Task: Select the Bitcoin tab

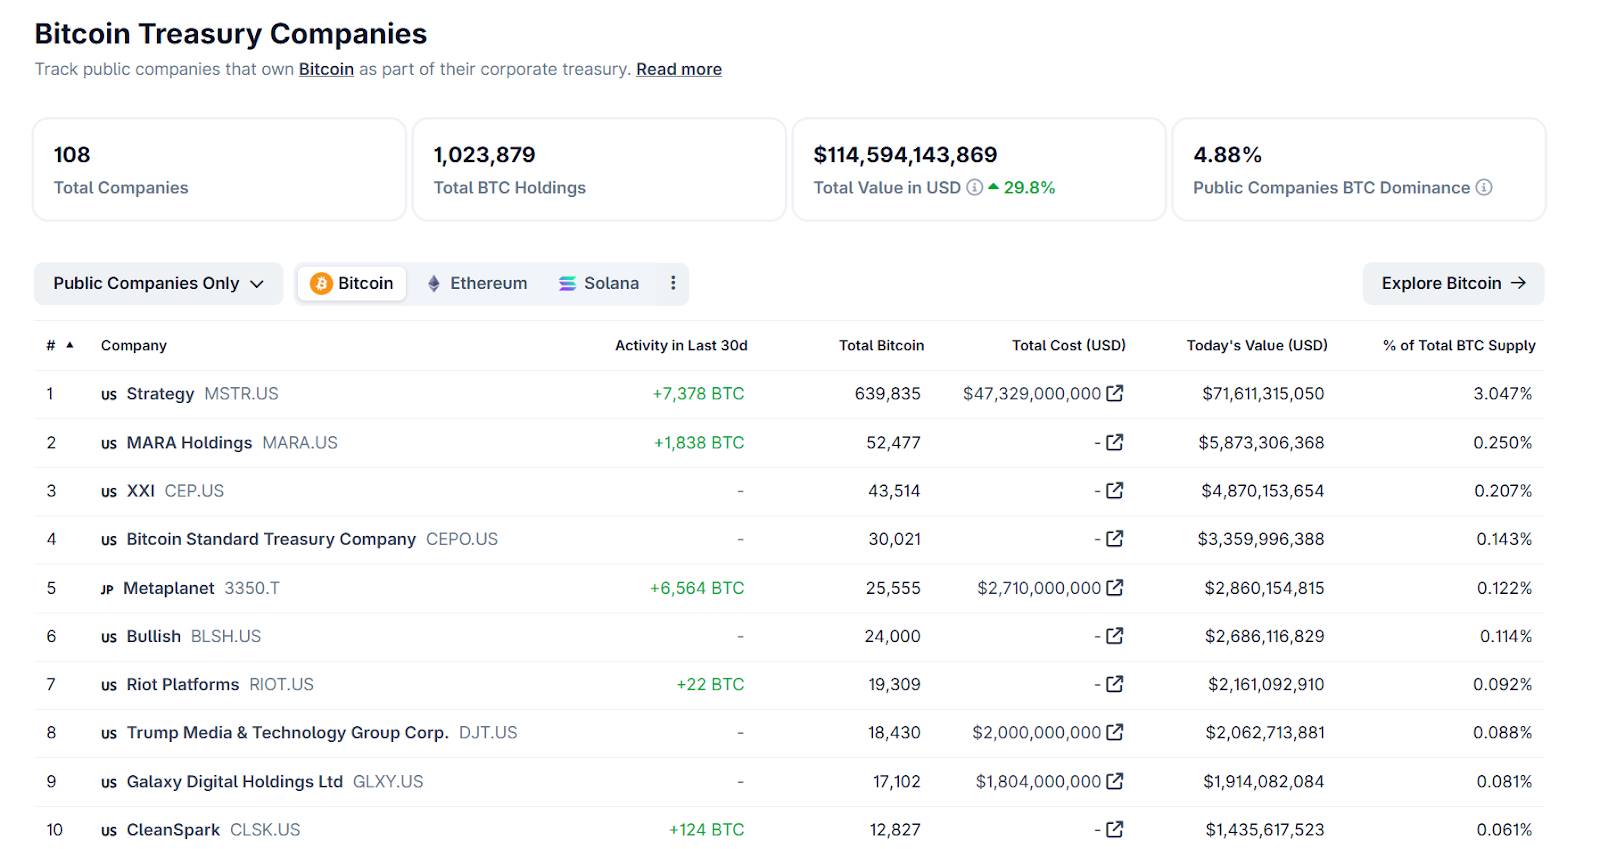Action: click(352, 284)
